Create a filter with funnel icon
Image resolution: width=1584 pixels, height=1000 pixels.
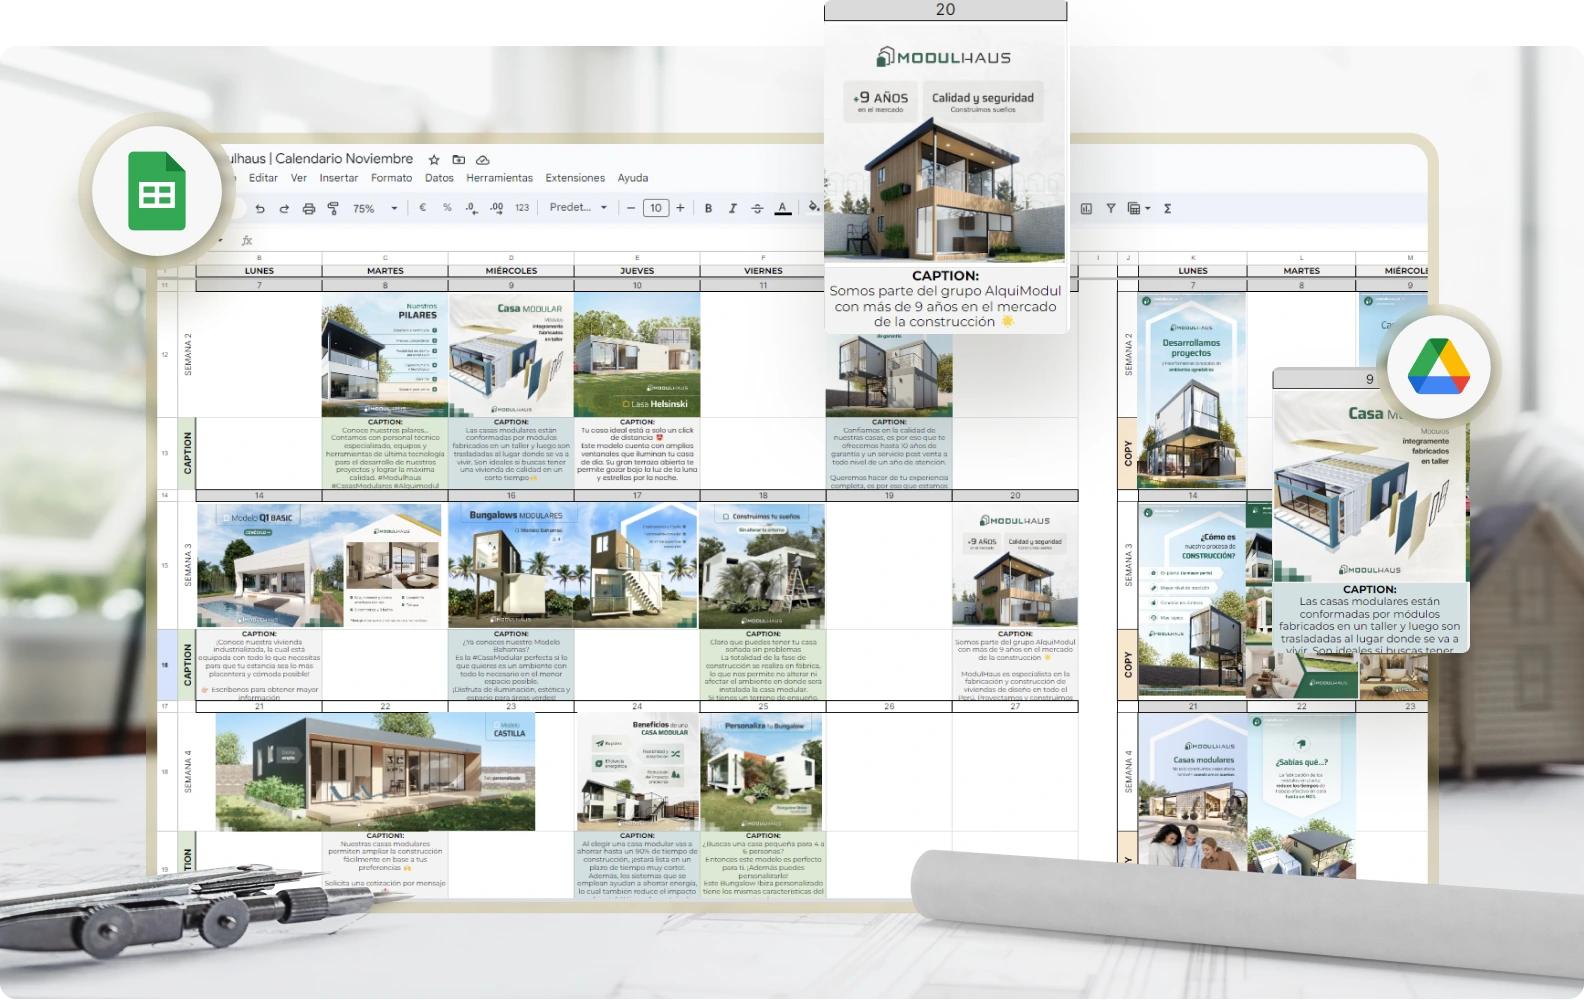[1111, 209]
